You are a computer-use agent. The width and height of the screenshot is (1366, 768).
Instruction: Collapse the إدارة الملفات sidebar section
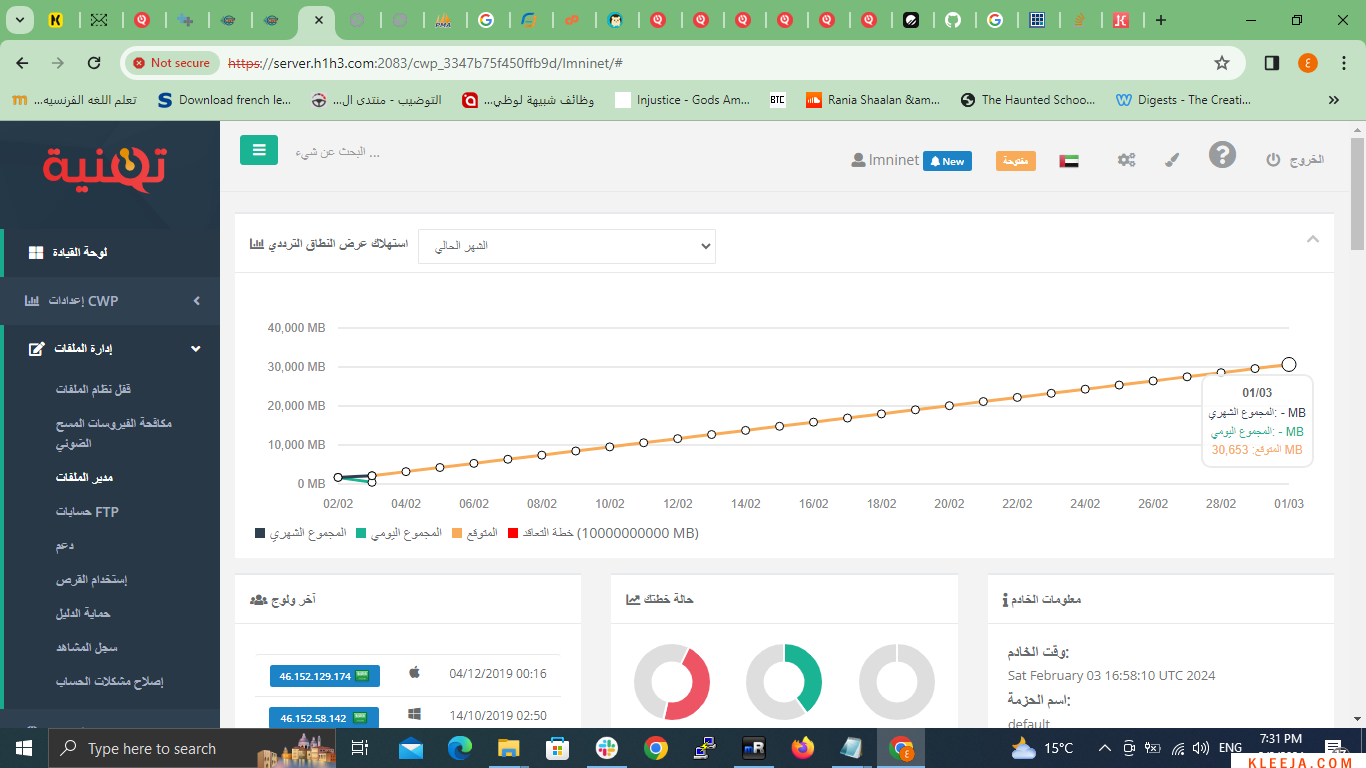(x=110, y=348)
